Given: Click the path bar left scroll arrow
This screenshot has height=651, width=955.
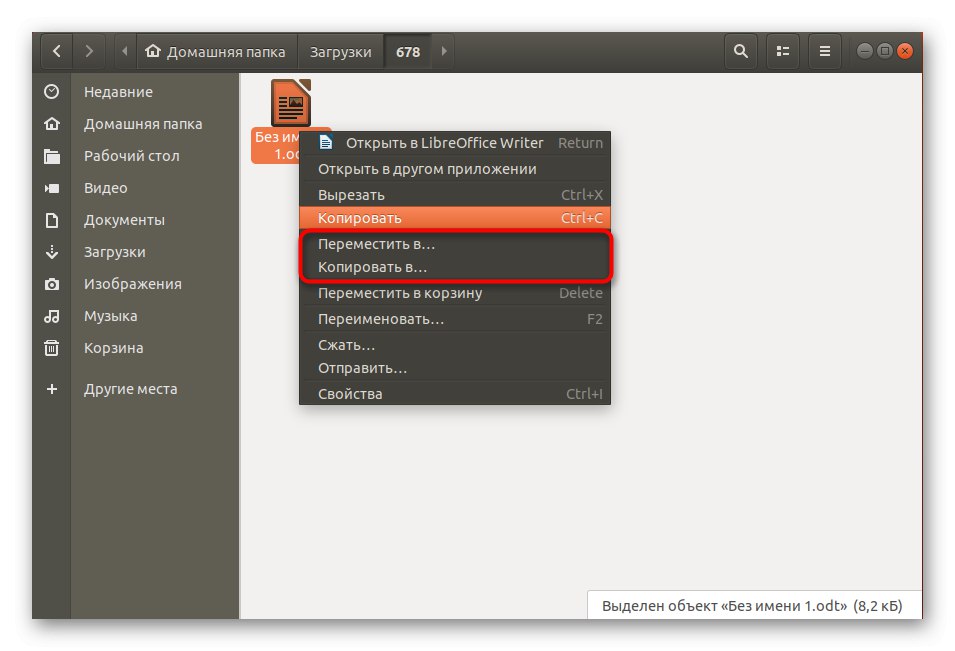Looking at the screenshot, I should (x=125, y=52).
